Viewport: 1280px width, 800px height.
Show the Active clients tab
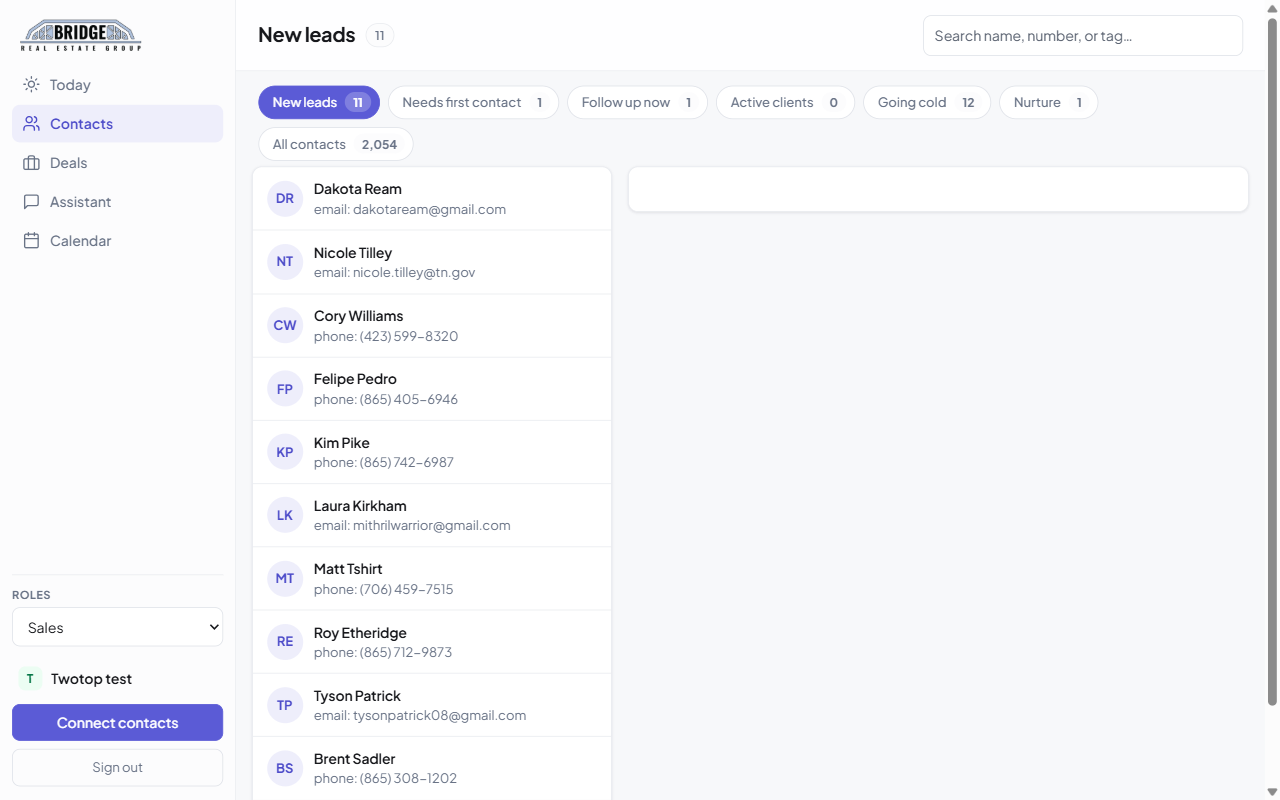click(785, 102)
